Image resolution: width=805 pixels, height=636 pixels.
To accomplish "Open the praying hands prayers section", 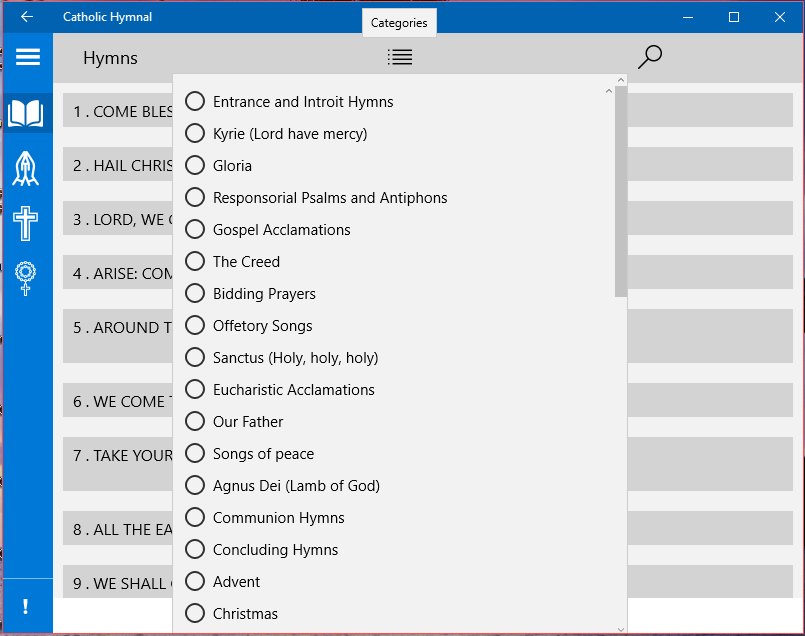I will (x=26, y=168).
